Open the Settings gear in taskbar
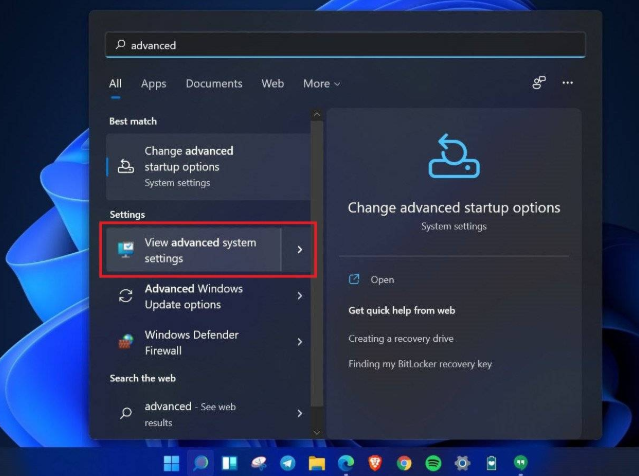This screenshot has height=476, width=639. pyautogui.click(x=462, y=463)
